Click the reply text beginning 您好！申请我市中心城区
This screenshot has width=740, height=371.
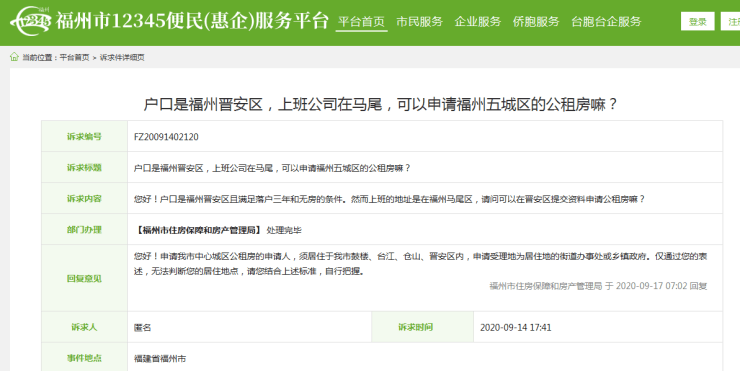click(x=420, y=264)
